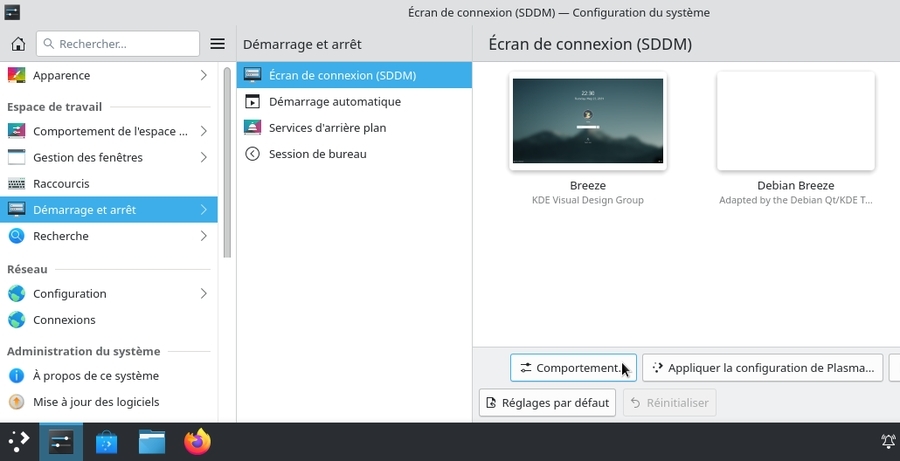Click the Session de bureau back-arrow icon
This screenshot has width=900, height=461.
coord(253,154)
